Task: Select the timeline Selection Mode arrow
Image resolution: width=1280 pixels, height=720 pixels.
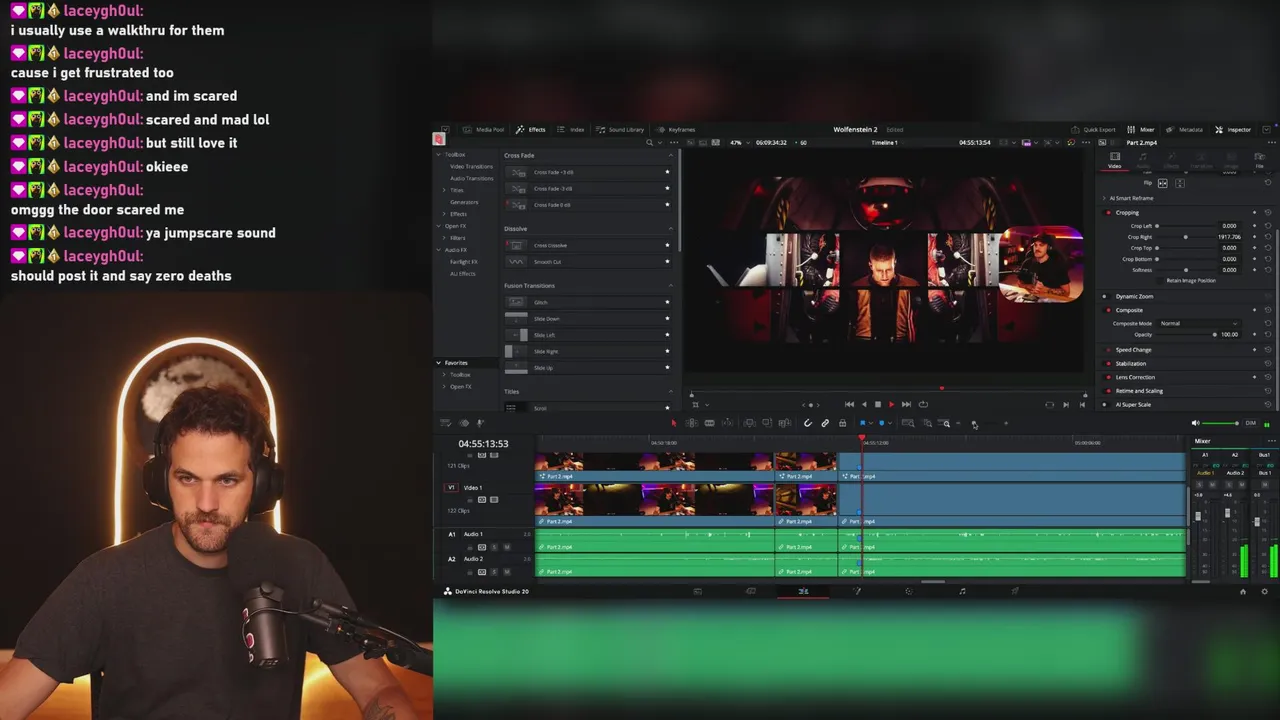Action: tap(673, 423)
